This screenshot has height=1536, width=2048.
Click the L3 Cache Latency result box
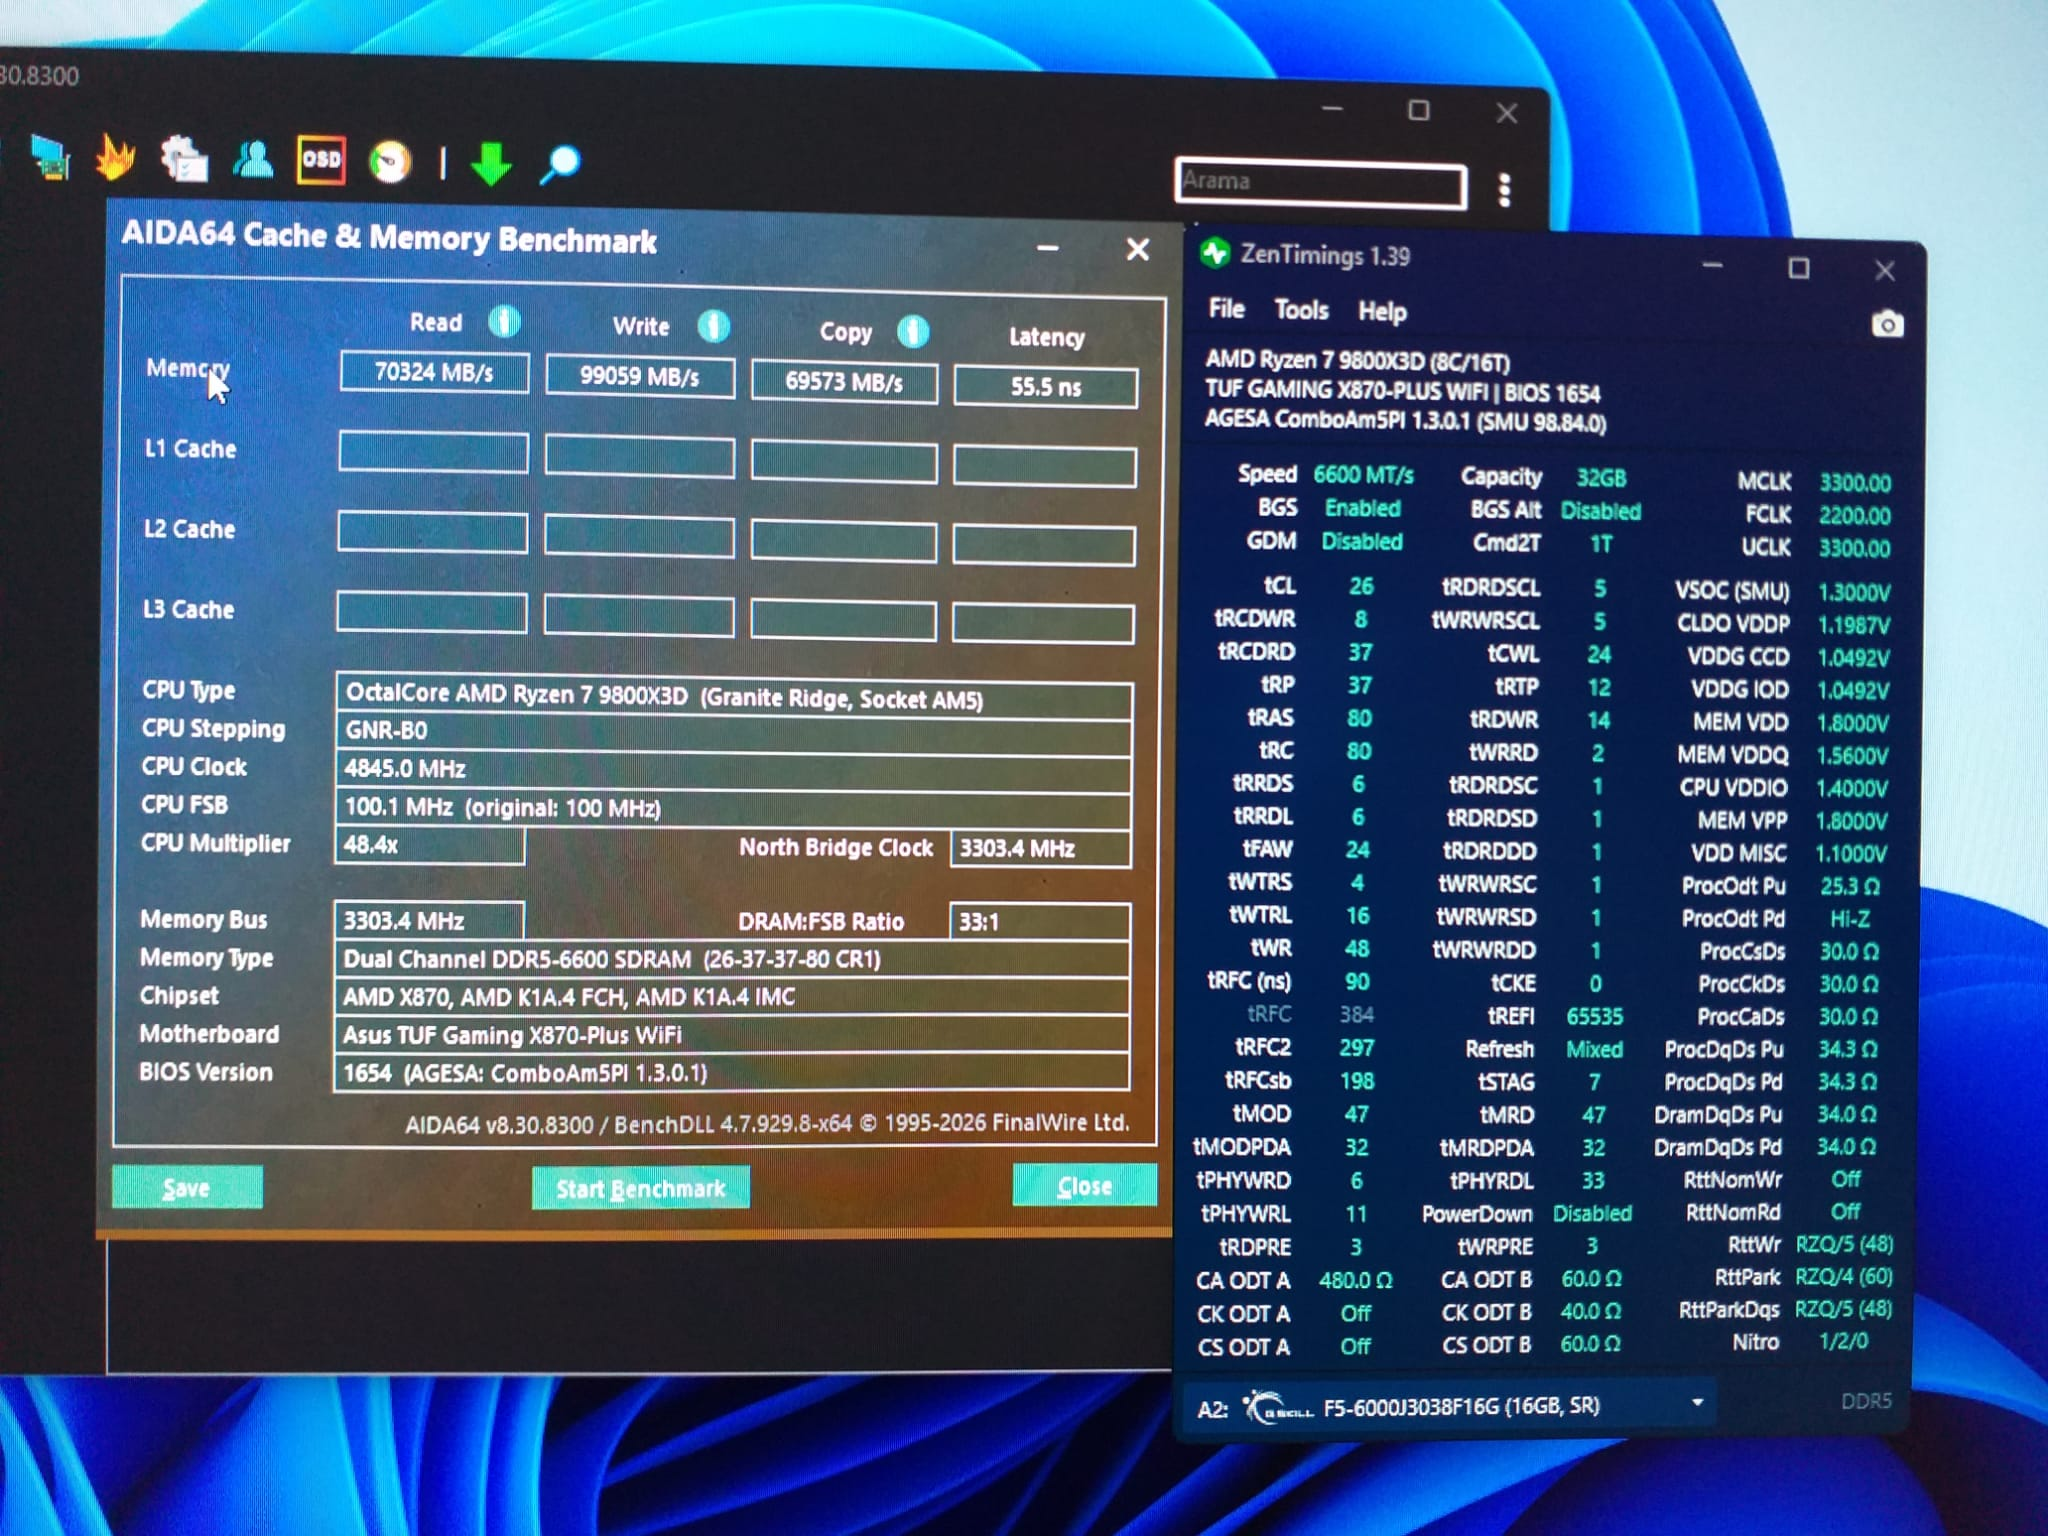pos(1043,623)
